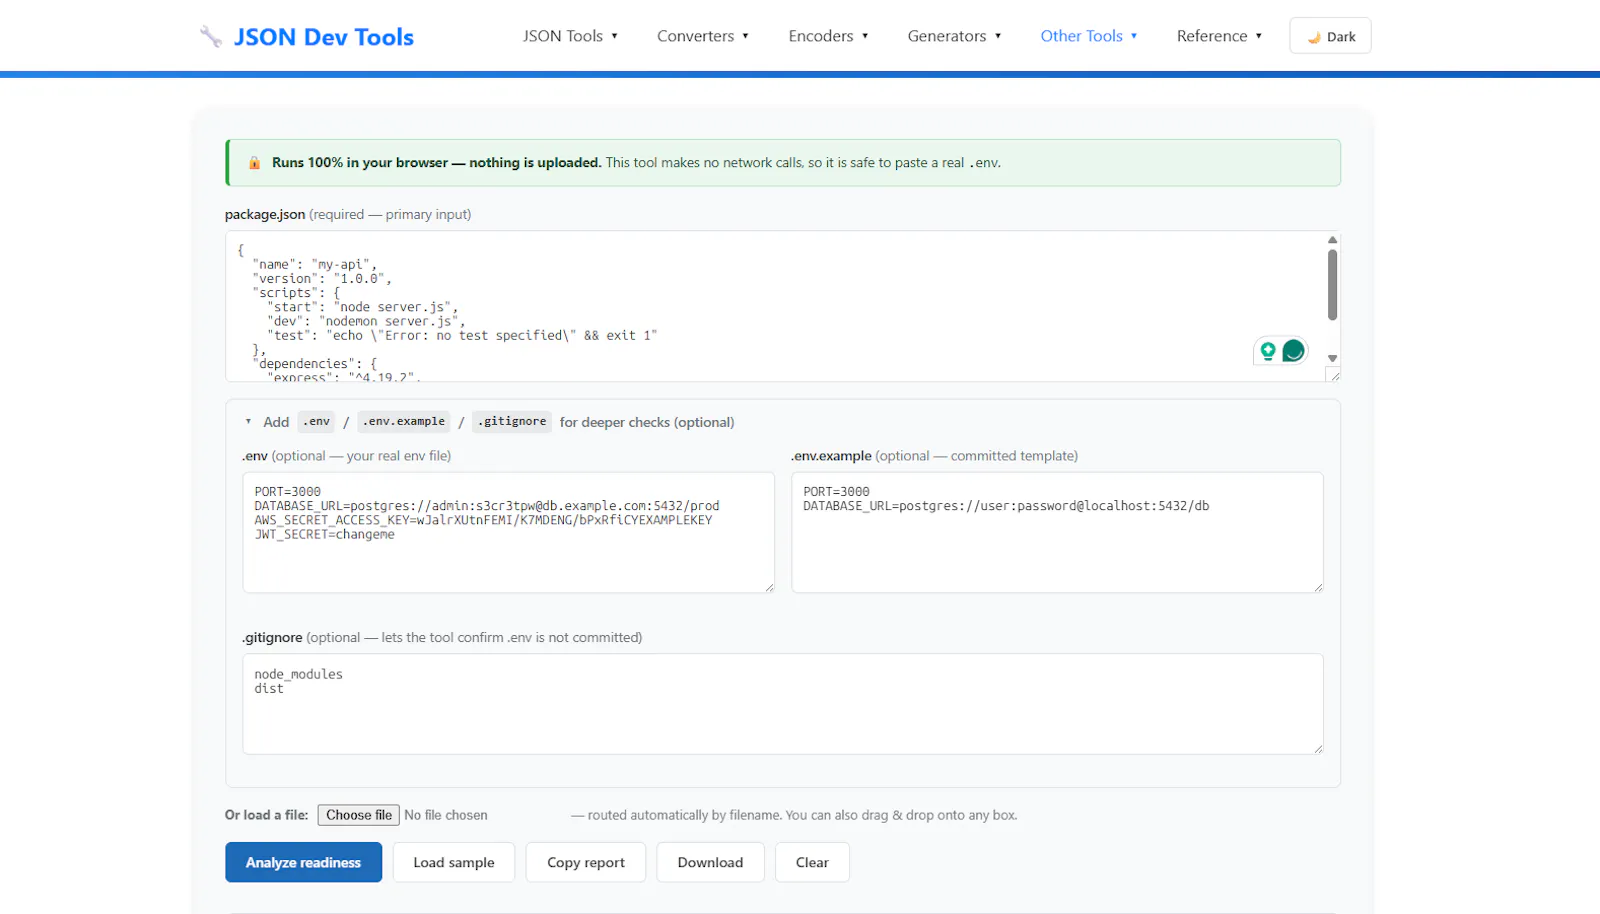Click into the .gitignore text area

coord(783,704)
